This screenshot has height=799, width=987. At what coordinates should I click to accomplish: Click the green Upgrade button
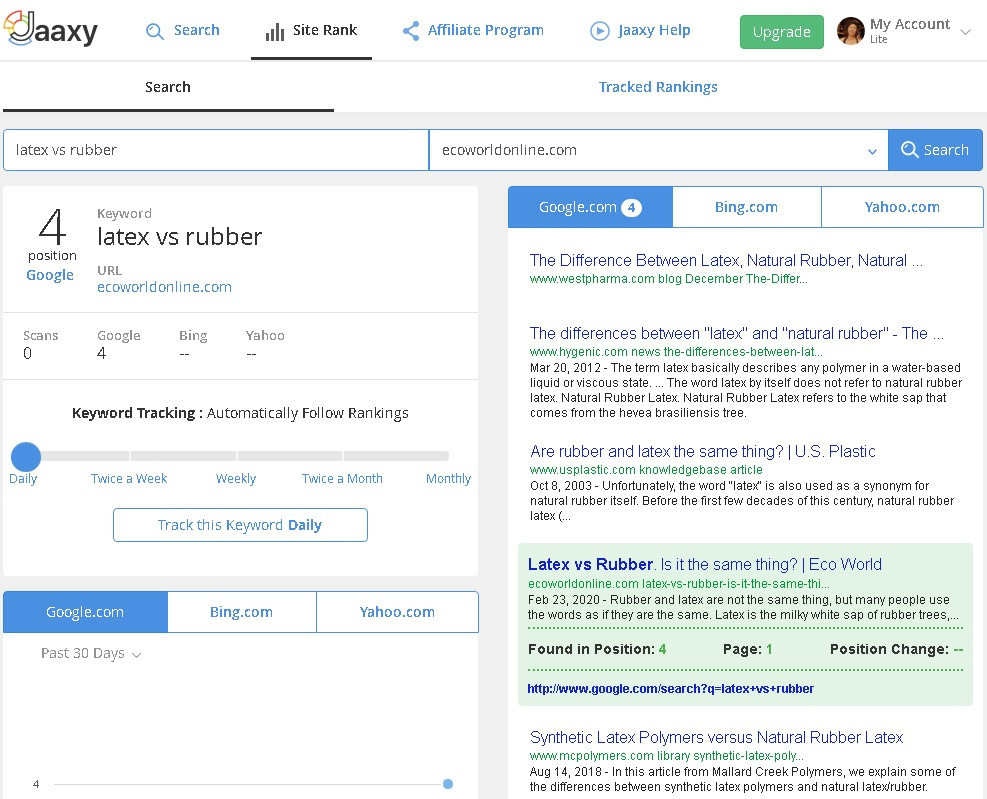pos(782,32)
